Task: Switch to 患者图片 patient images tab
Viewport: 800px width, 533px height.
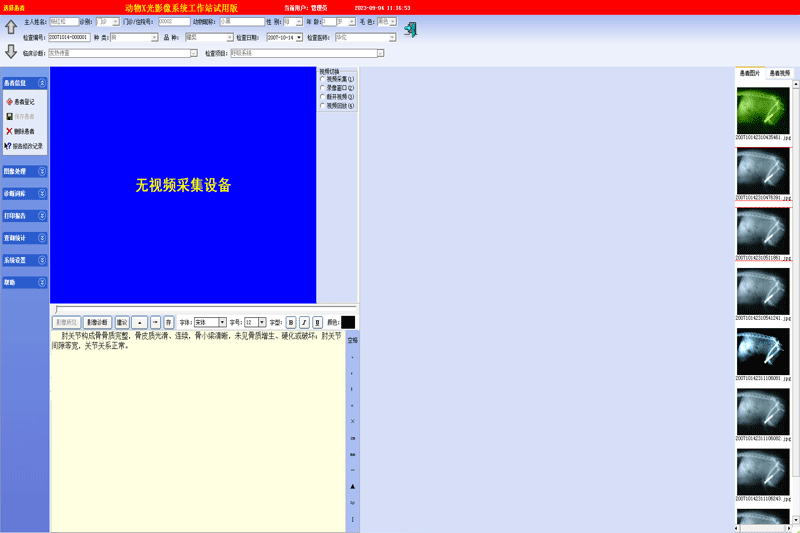Action: point(749,73)
